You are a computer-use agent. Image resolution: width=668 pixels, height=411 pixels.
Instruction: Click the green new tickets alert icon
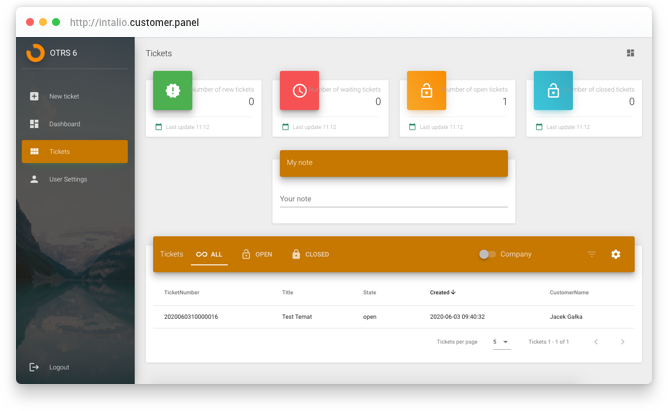(x=173, y=90)
